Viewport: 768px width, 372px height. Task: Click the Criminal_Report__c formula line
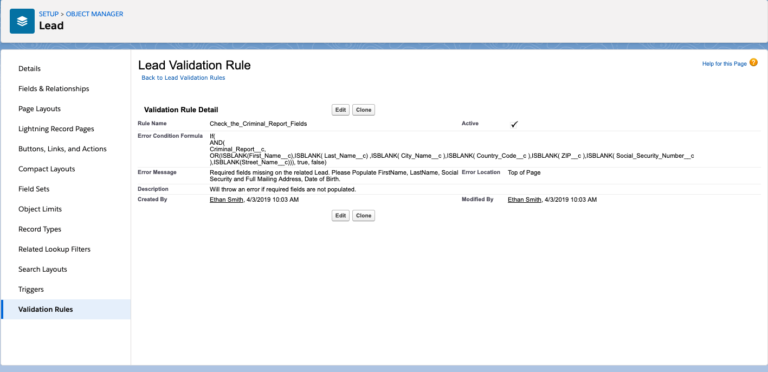pyautogui.click(x=238, y=149)
